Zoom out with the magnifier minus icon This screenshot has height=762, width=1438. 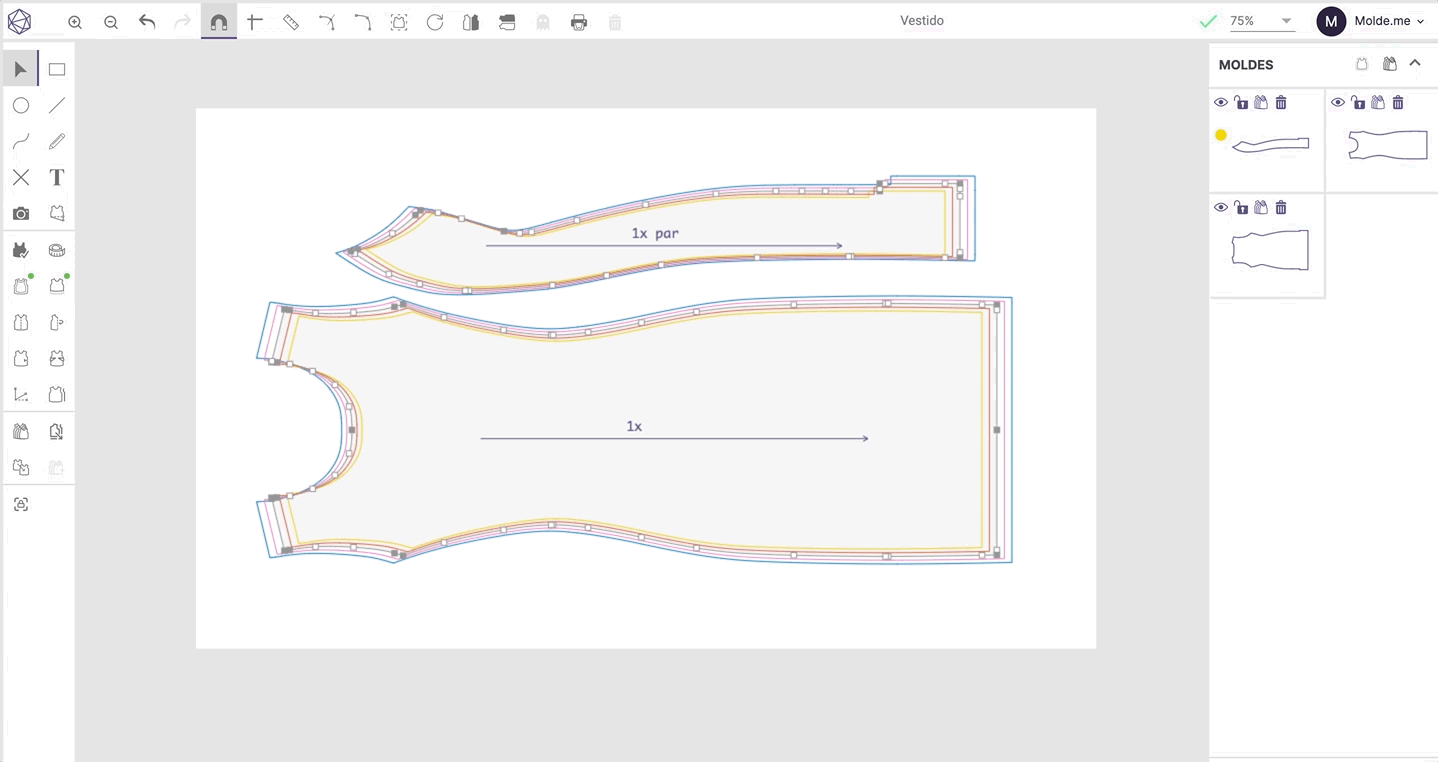(x=111, y=22)
